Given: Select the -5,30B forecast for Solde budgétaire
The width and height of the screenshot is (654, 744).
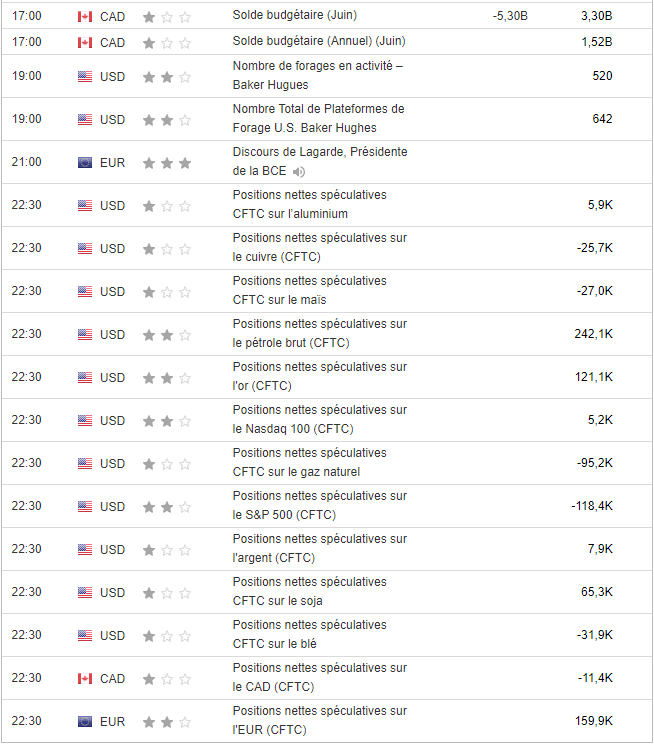Looking at the screenshot, I should (x=510, y=16).
